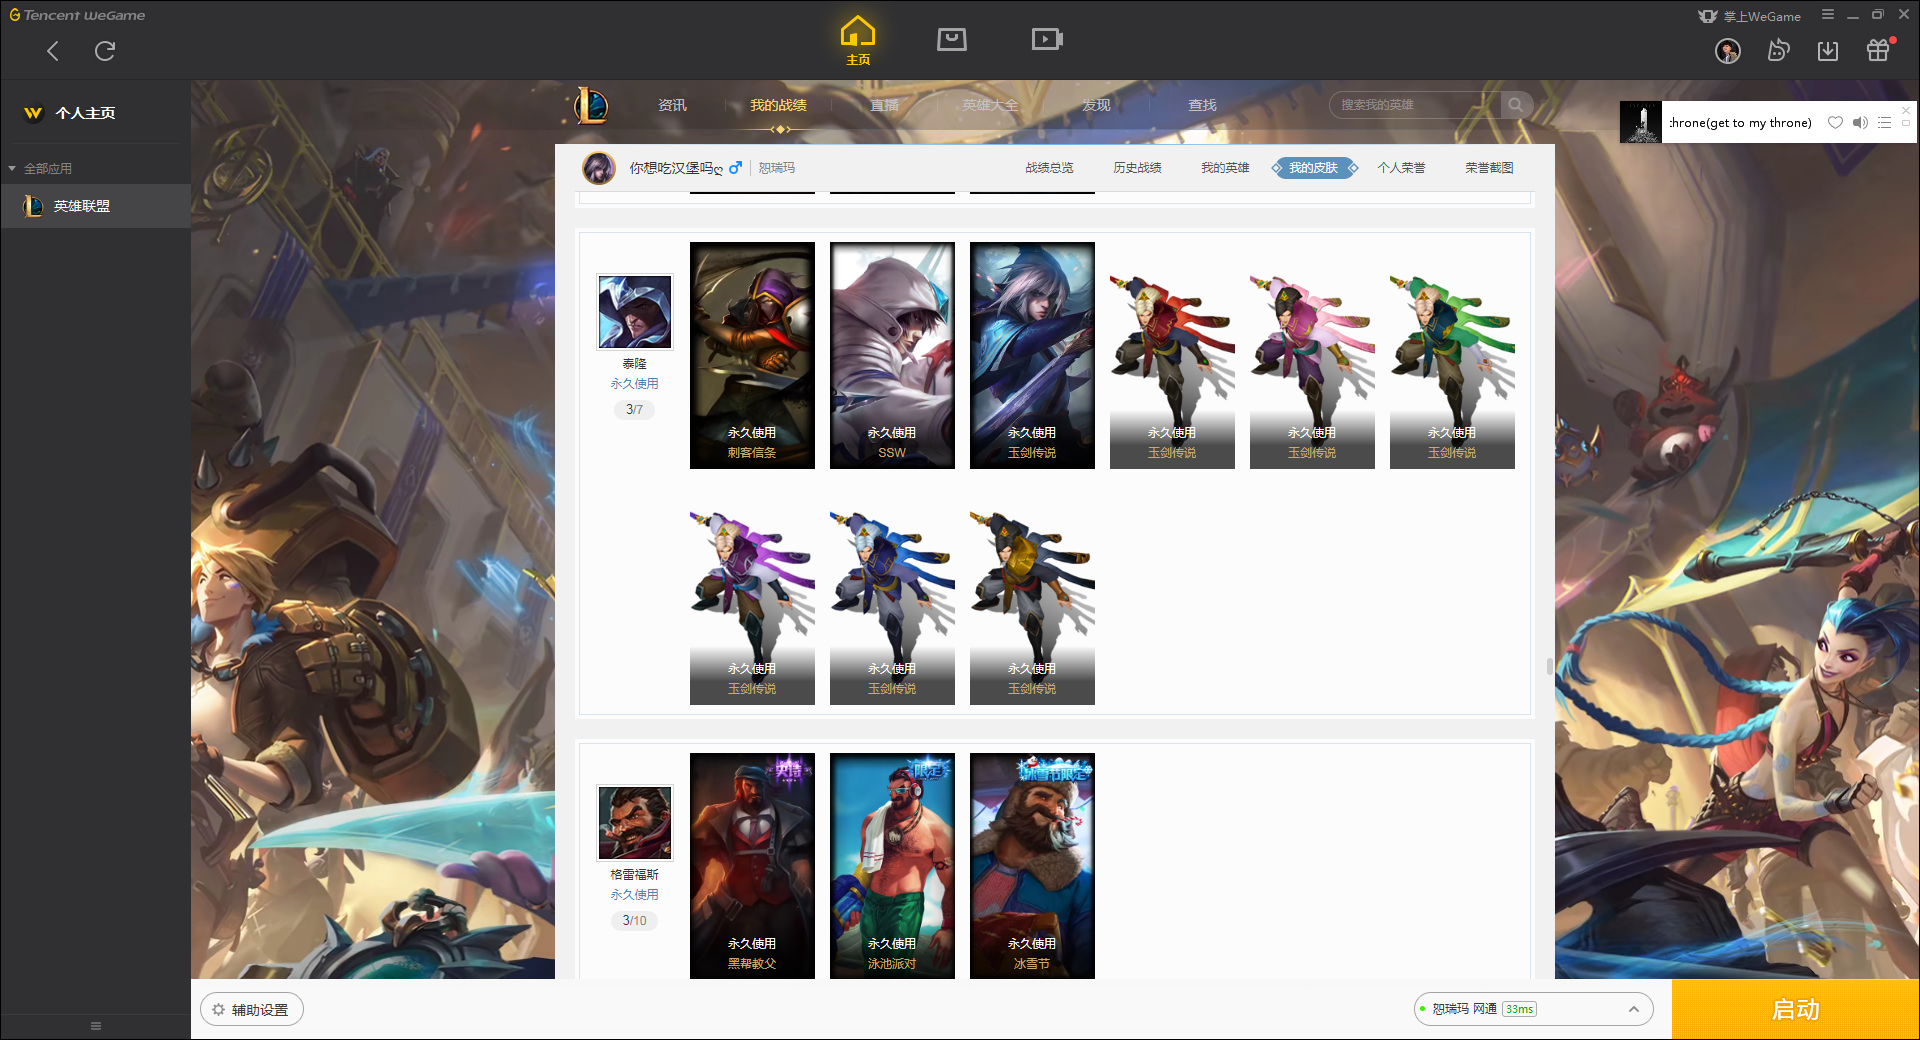Open the 英雄大全 tab
The image size is (1920, 1040).
click(990, 105)
